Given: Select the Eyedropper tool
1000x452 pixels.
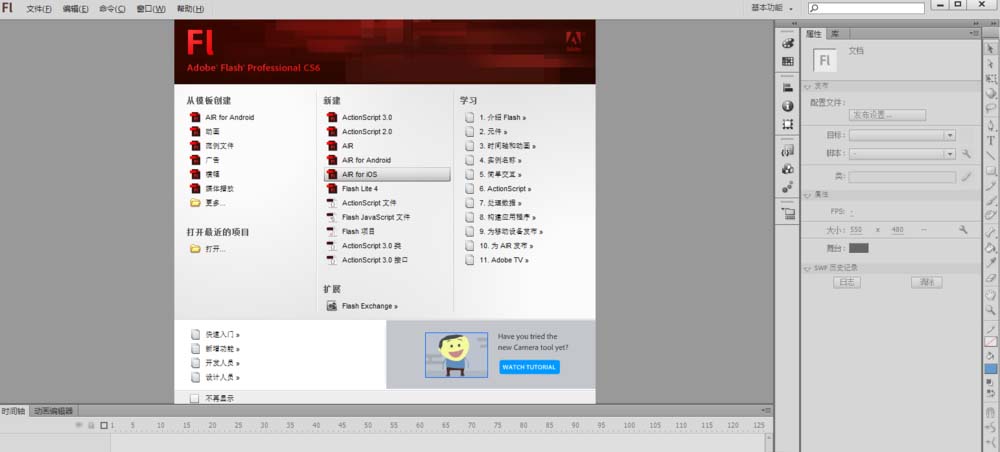Looking at the screenshot, I should [990, 262].
